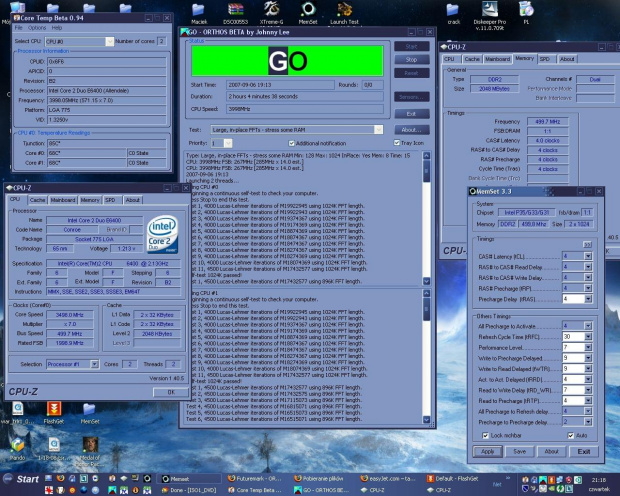Open Refresh Cycle Time (tRFC) dropdown

pyautogui.click(x=588, y=337)
